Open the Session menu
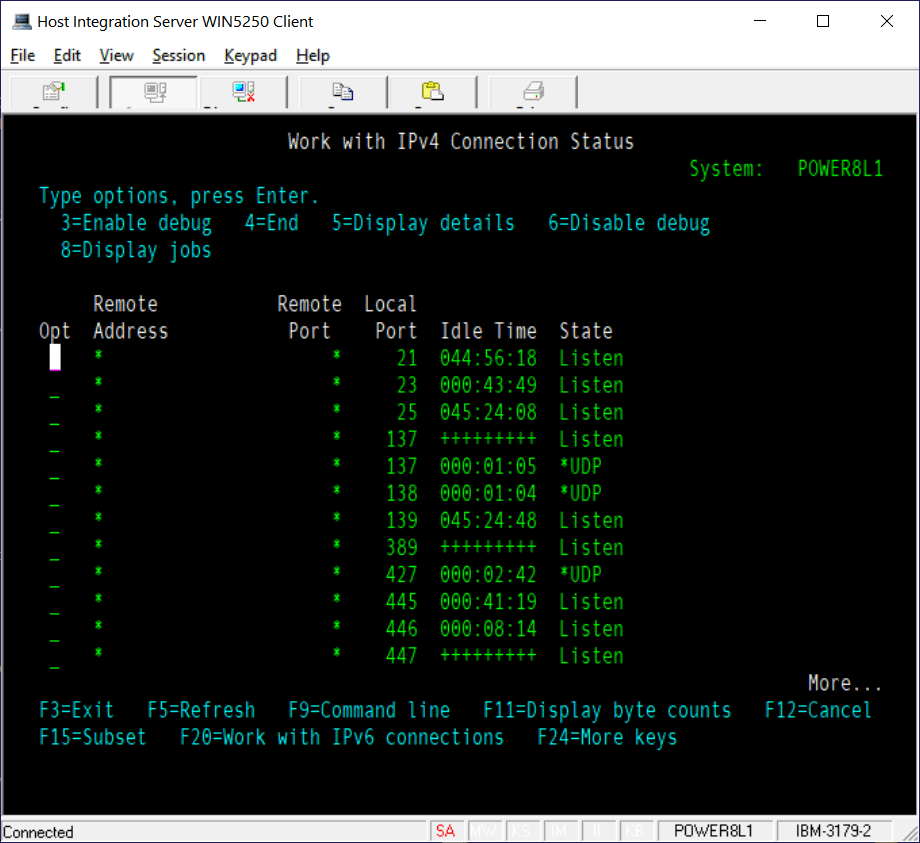Screen dimensions: 920x843 (178, 55)
